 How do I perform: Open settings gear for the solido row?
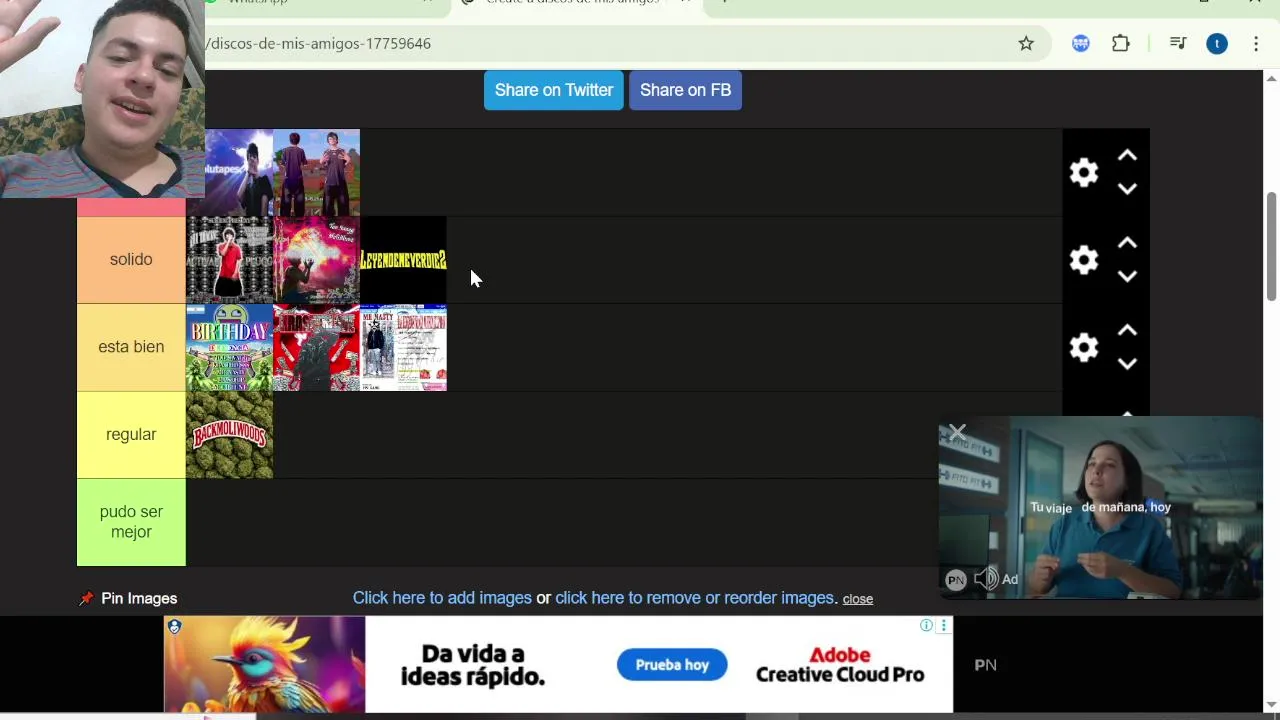pyautogui.click(x=1084, y=260)
